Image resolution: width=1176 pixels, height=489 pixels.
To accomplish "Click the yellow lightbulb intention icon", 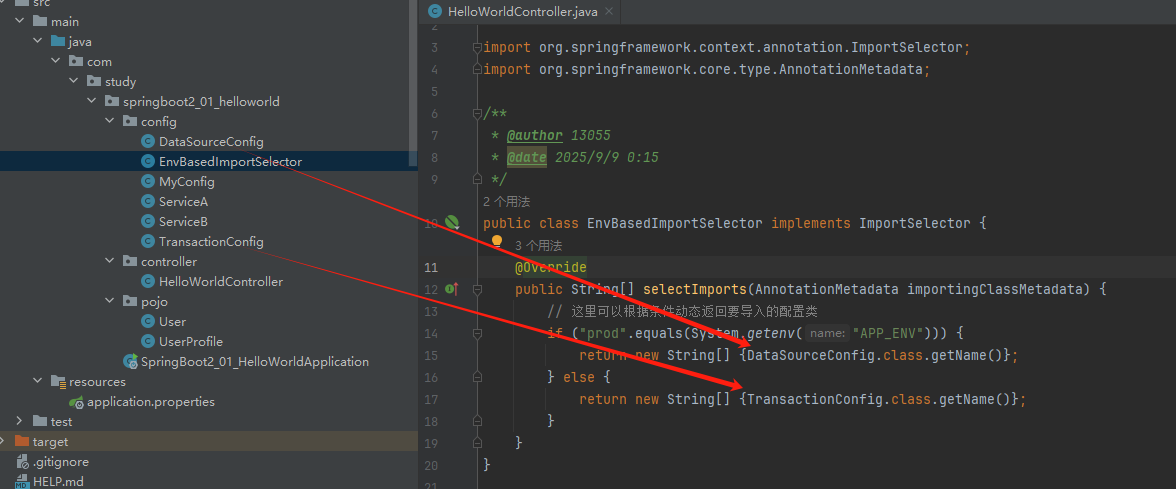I will (x=496, y=242).
